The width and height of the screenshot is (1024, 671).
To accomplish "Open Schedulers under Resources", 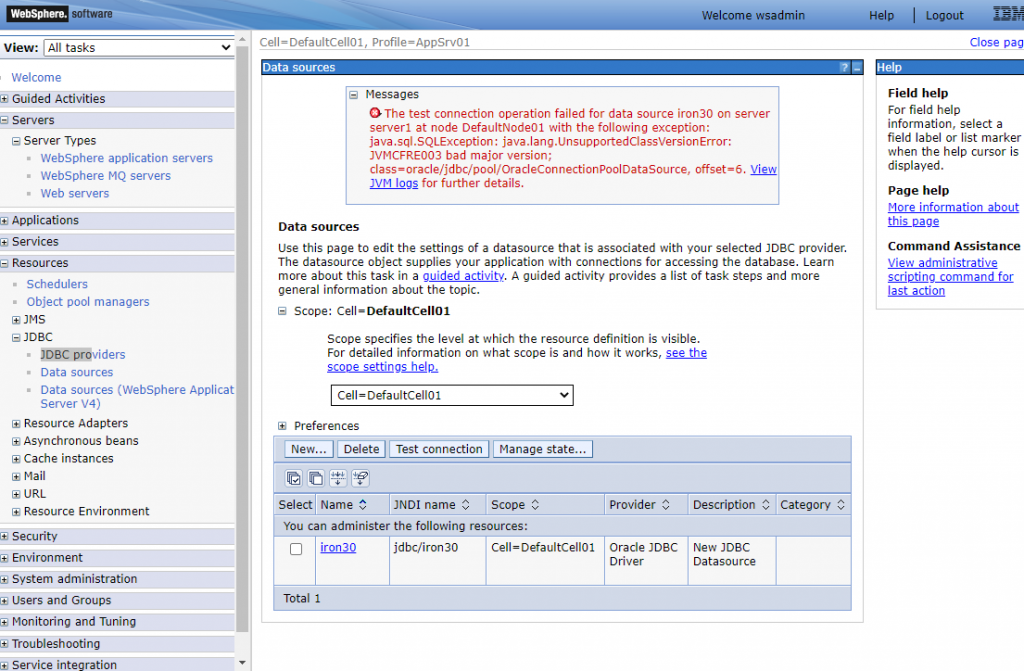I will [x=57, y=284].
